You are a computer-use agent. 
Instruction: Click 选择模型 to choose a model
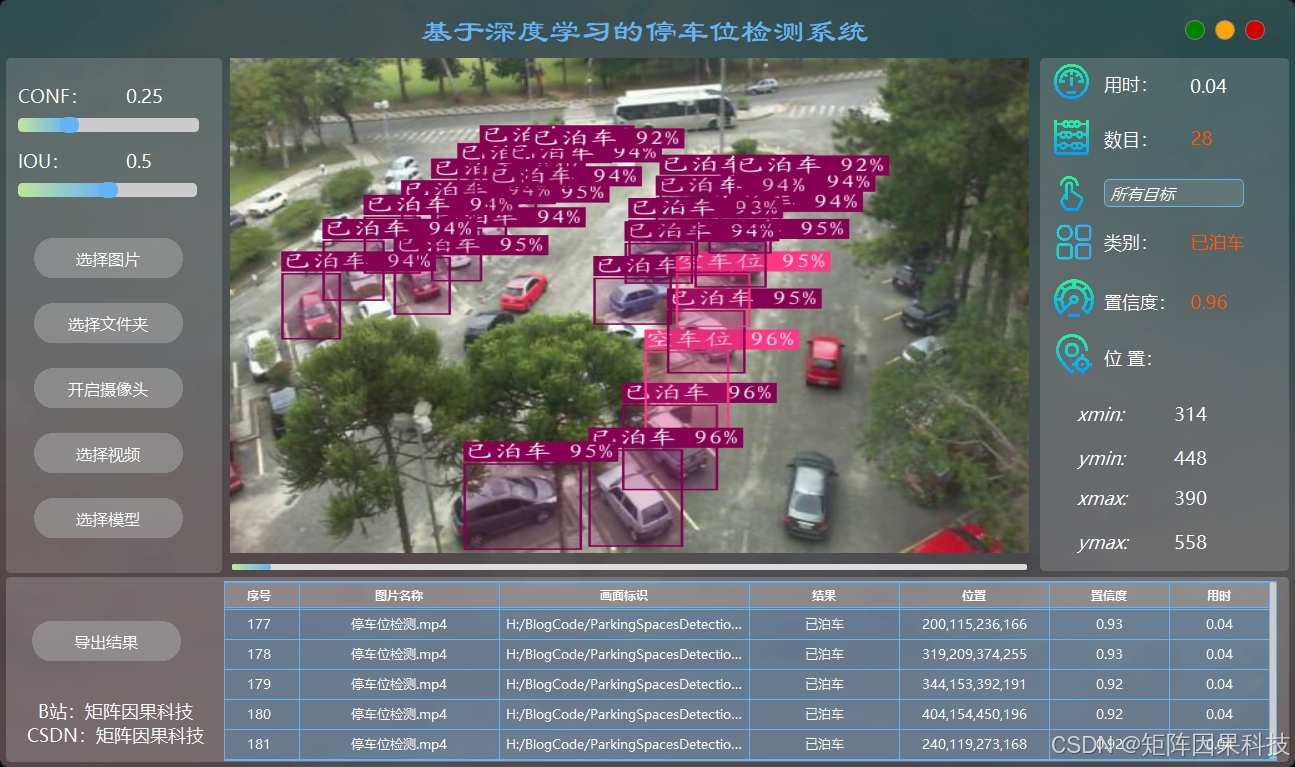pos(108,518)
